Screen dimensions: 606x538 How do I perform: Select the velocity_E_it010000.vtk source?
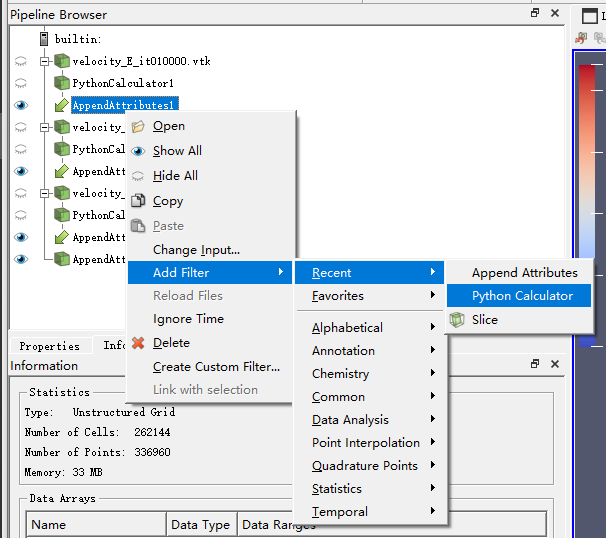pos(141,61)
